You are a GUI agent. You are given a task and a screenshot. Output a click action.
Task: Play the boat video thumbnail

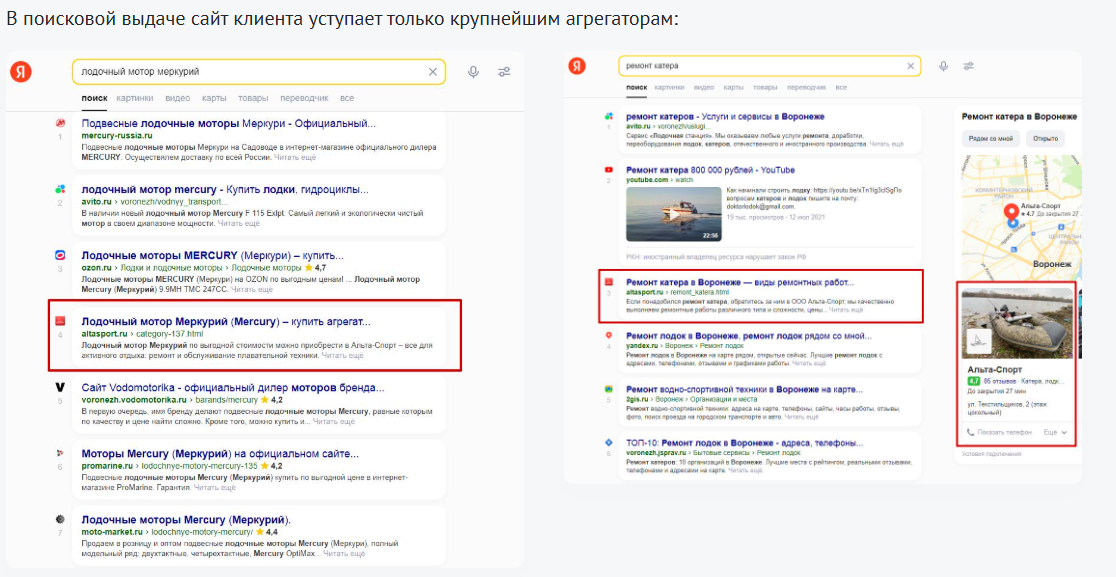(x=673, y=214)
